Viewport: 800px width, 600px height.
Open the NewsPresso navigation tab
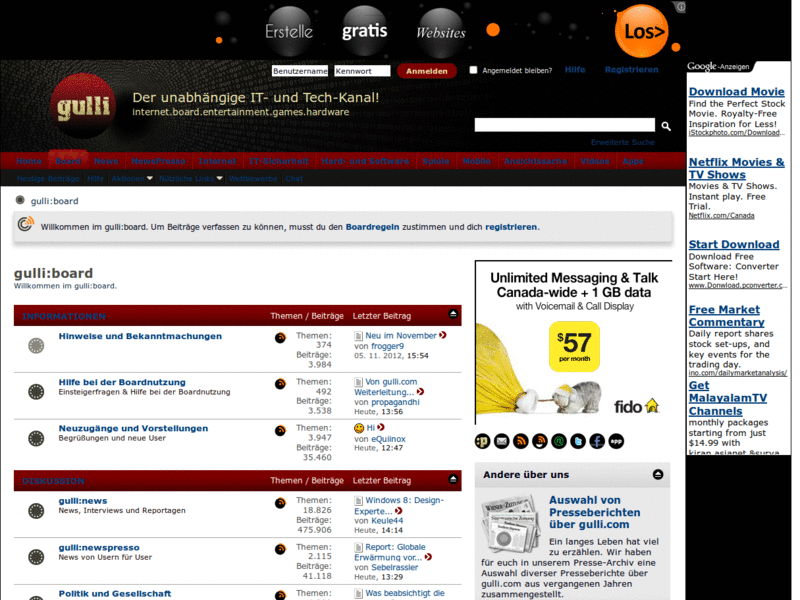pos(158,161)
